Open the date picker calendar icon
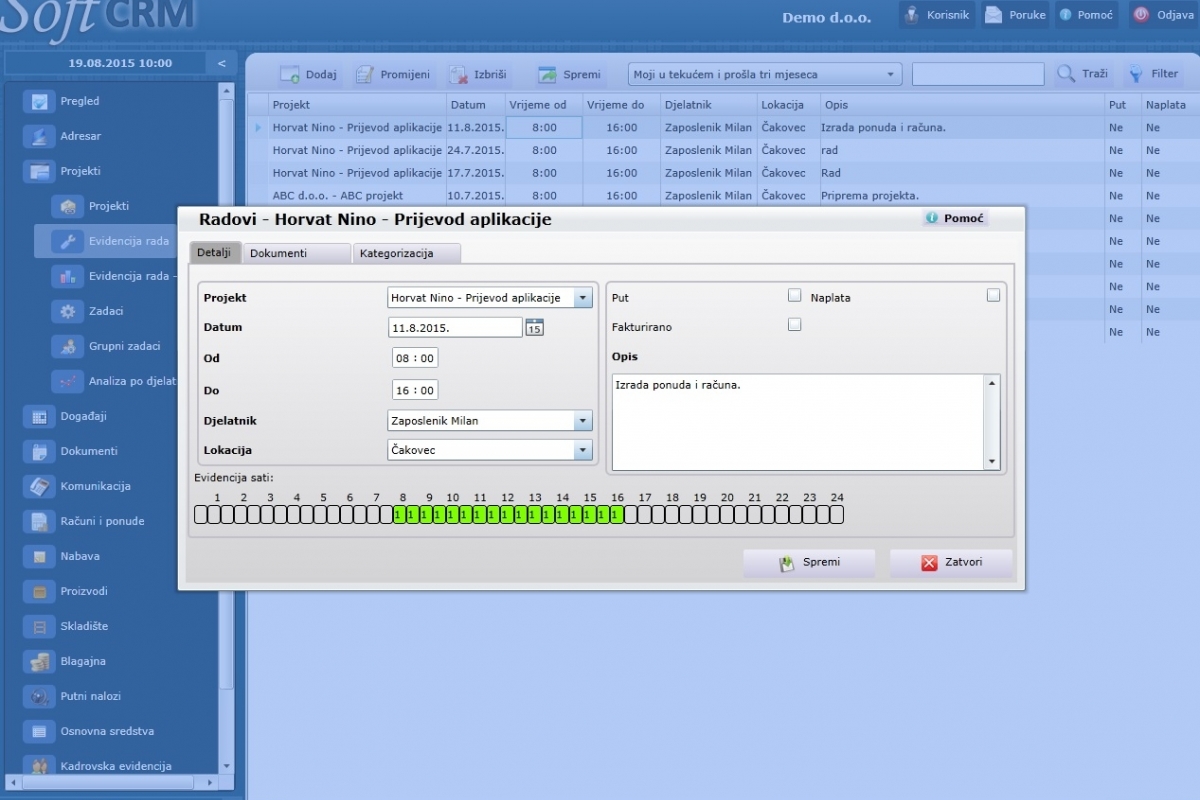Viewport: 1200px width, 800px height. tap(534, 327)
